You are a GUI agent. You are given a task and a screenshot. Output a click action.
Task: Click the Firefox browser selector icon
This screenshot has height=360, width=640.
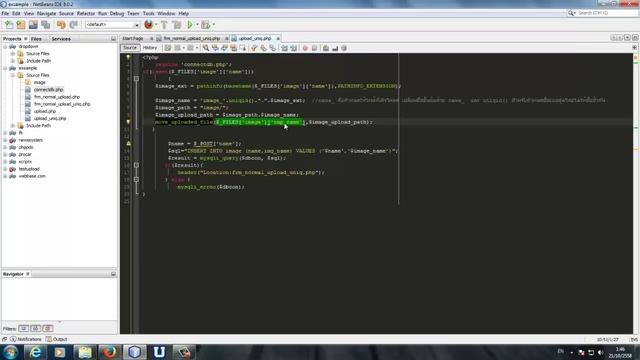149,24
